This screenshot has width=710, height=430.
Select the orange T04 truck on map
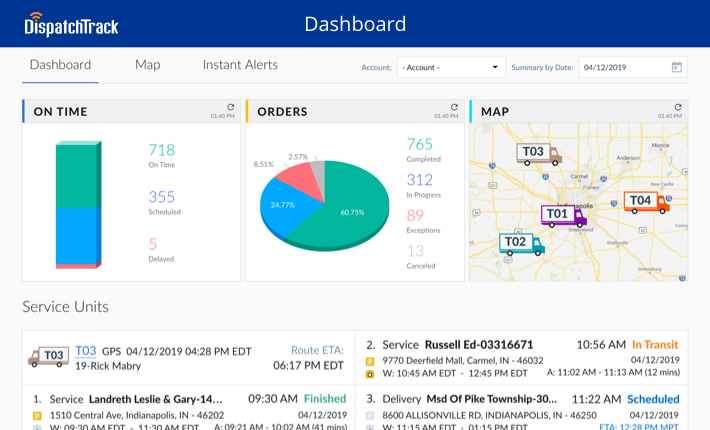click(645, 202)
